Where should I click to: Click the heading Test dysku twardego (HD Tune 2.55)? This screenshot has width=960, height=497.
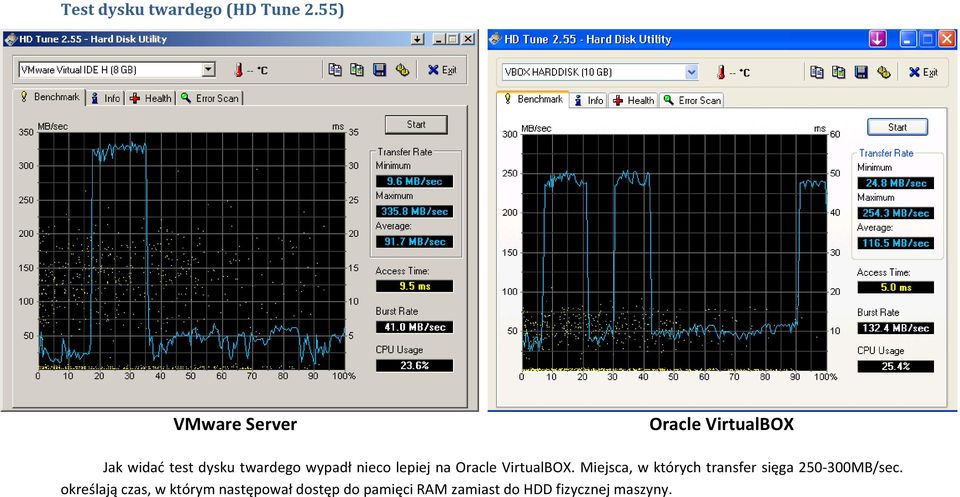coord(203,10)
